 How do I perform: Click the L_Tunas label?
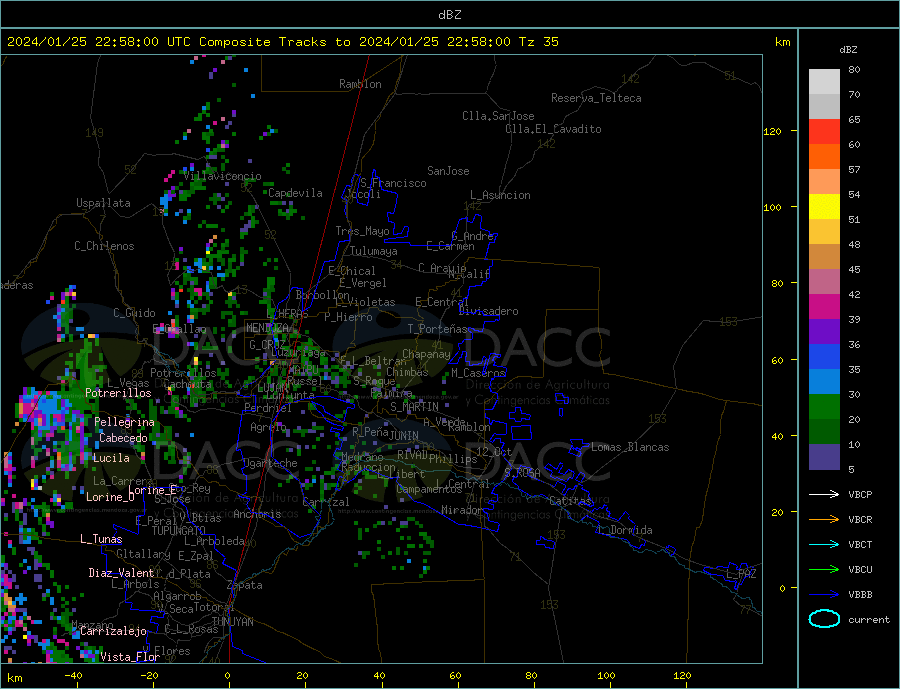(x=101, y=539)
